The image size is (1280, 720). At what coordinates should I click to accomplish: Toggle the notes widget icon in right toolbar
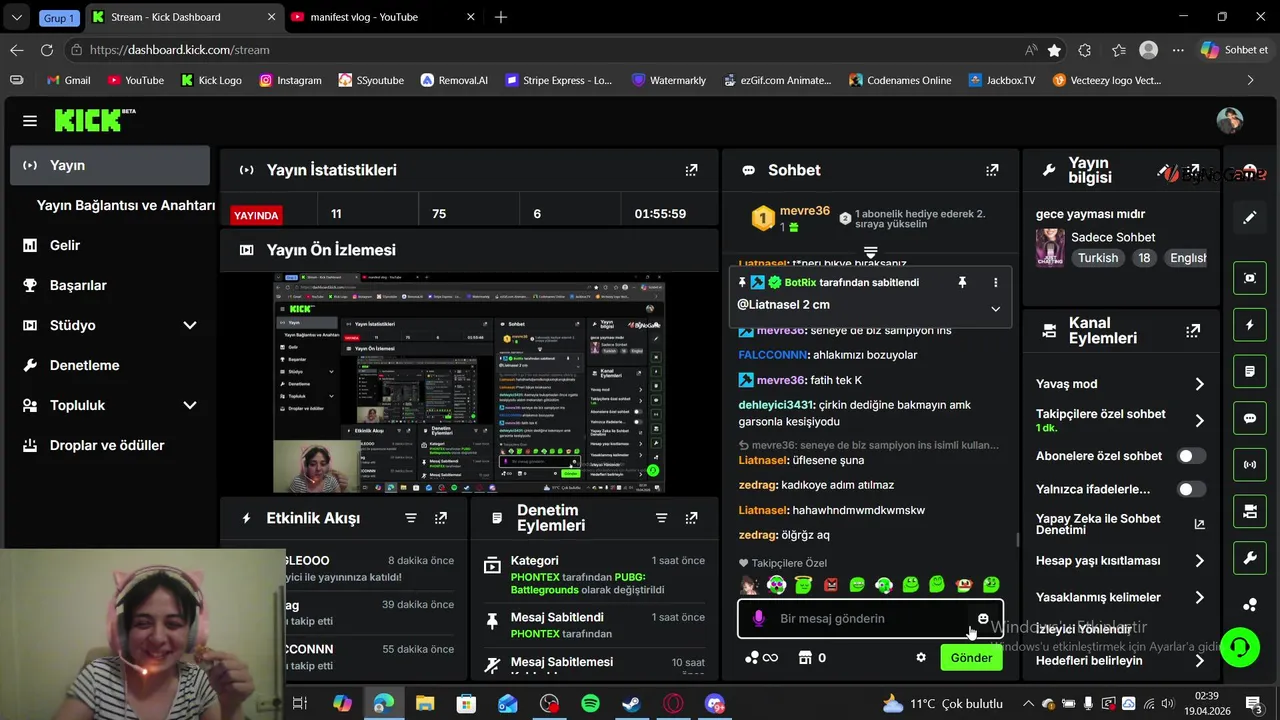1250,372
